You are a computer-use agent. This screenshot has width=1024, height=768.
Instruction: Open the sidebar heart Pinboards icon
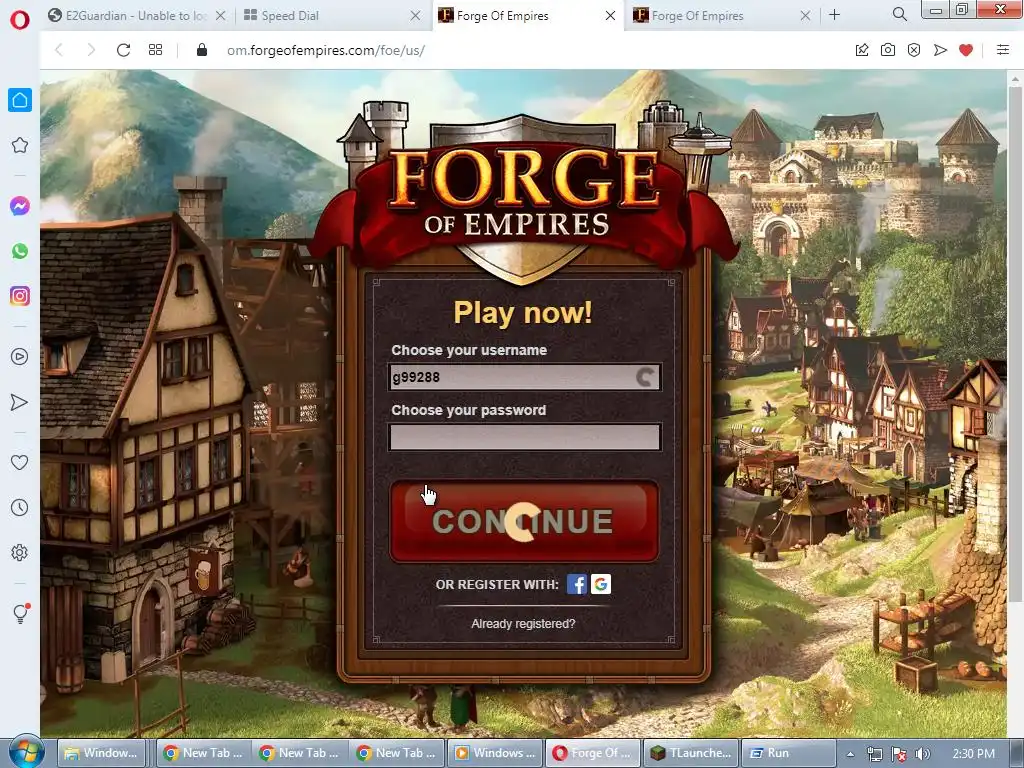click(x=20, y=462)
